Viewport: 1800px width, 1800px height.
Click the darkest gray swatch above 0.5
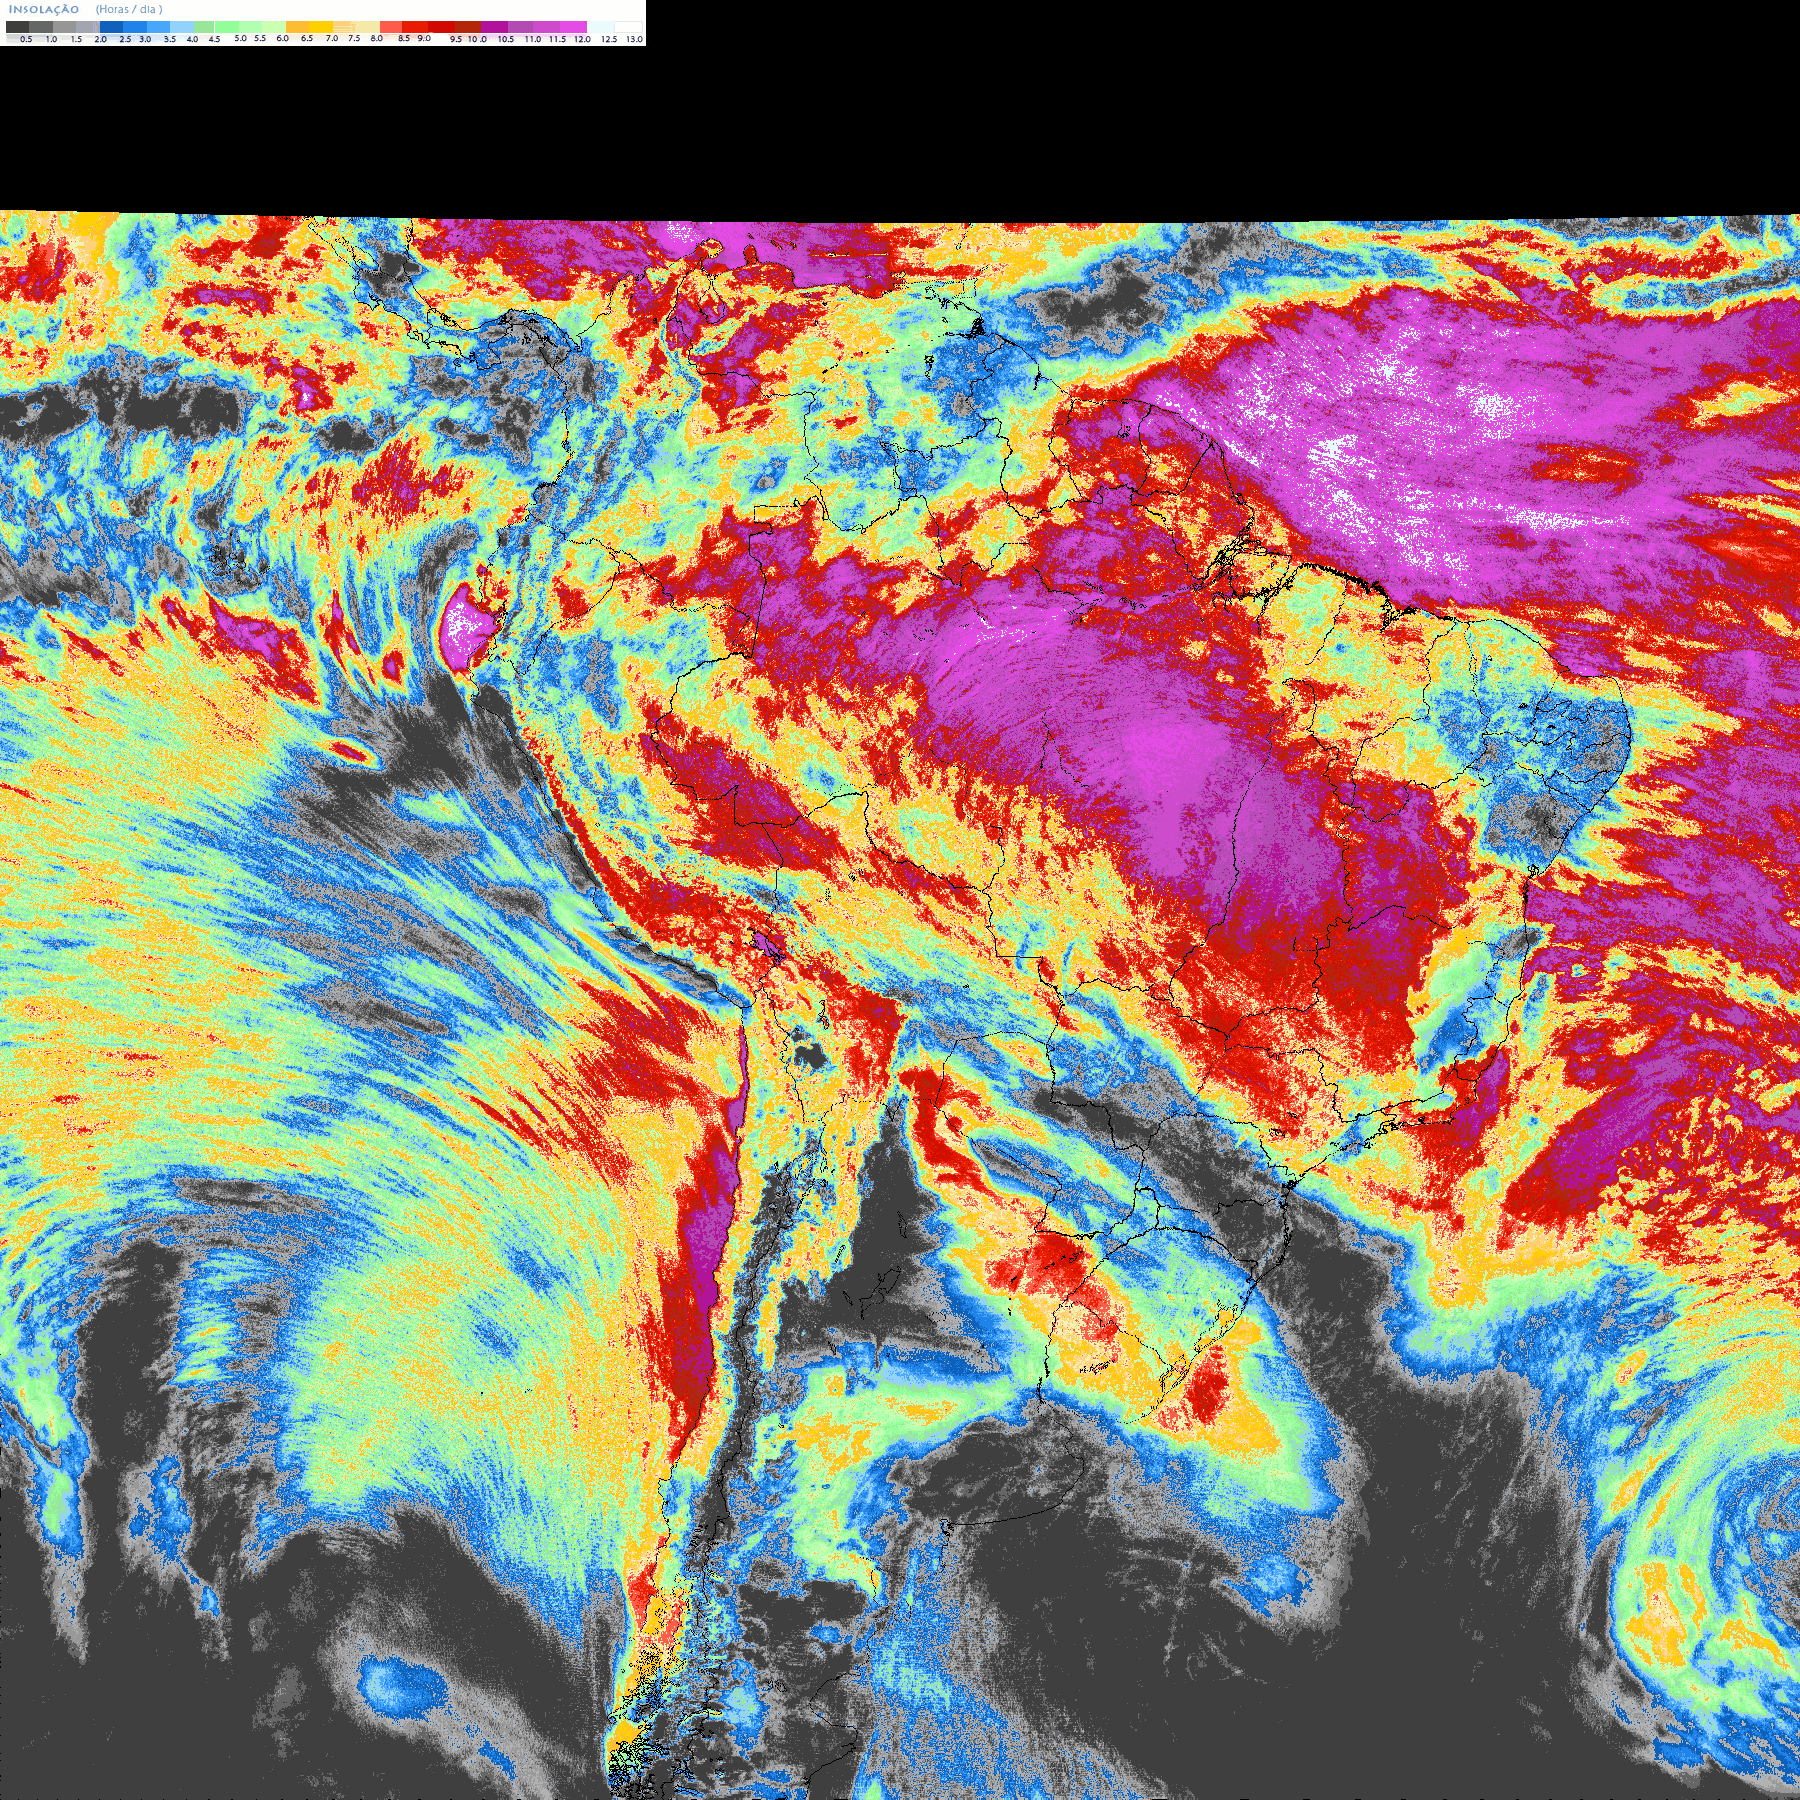coord(17,27)
